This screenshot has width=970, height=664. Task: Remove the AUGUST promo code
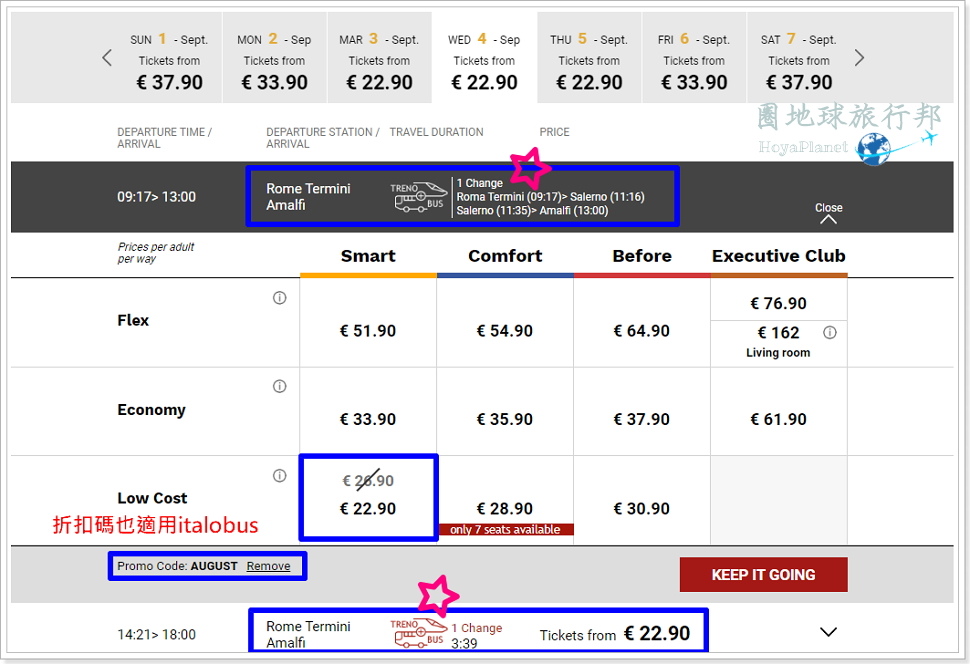[x=268, y=566]
